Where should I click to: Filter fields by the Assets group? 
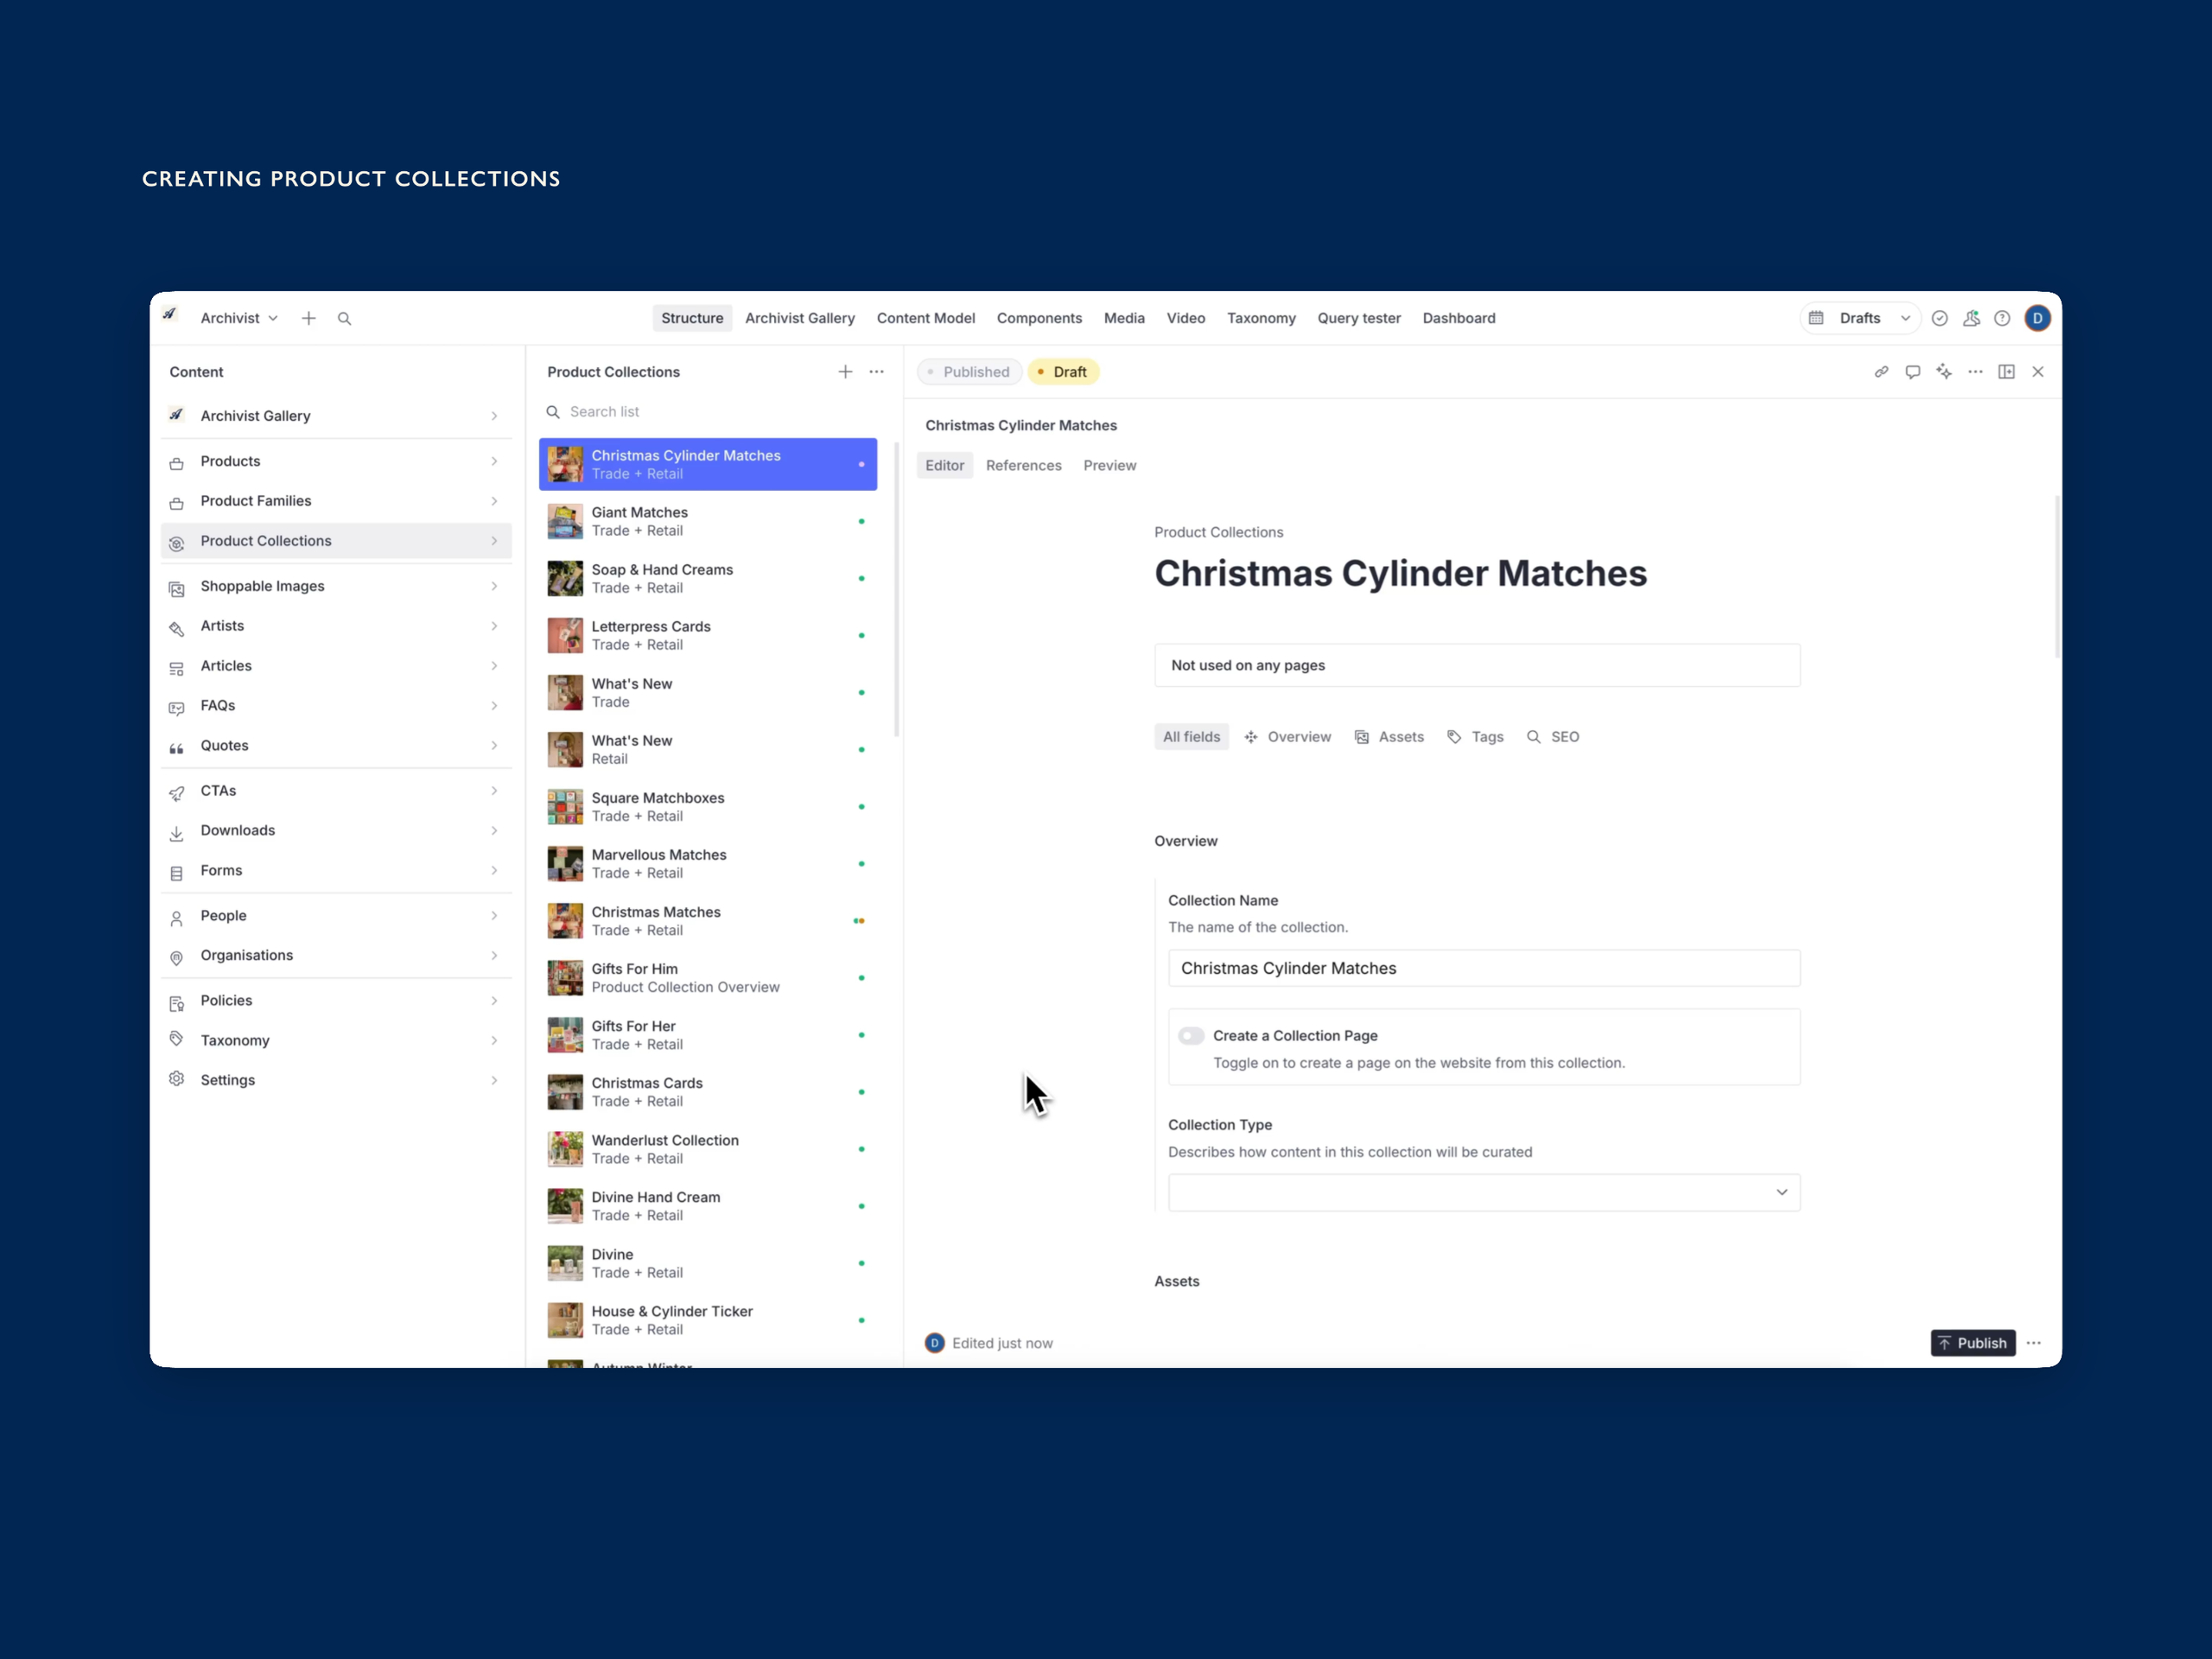click(1389, 737)
